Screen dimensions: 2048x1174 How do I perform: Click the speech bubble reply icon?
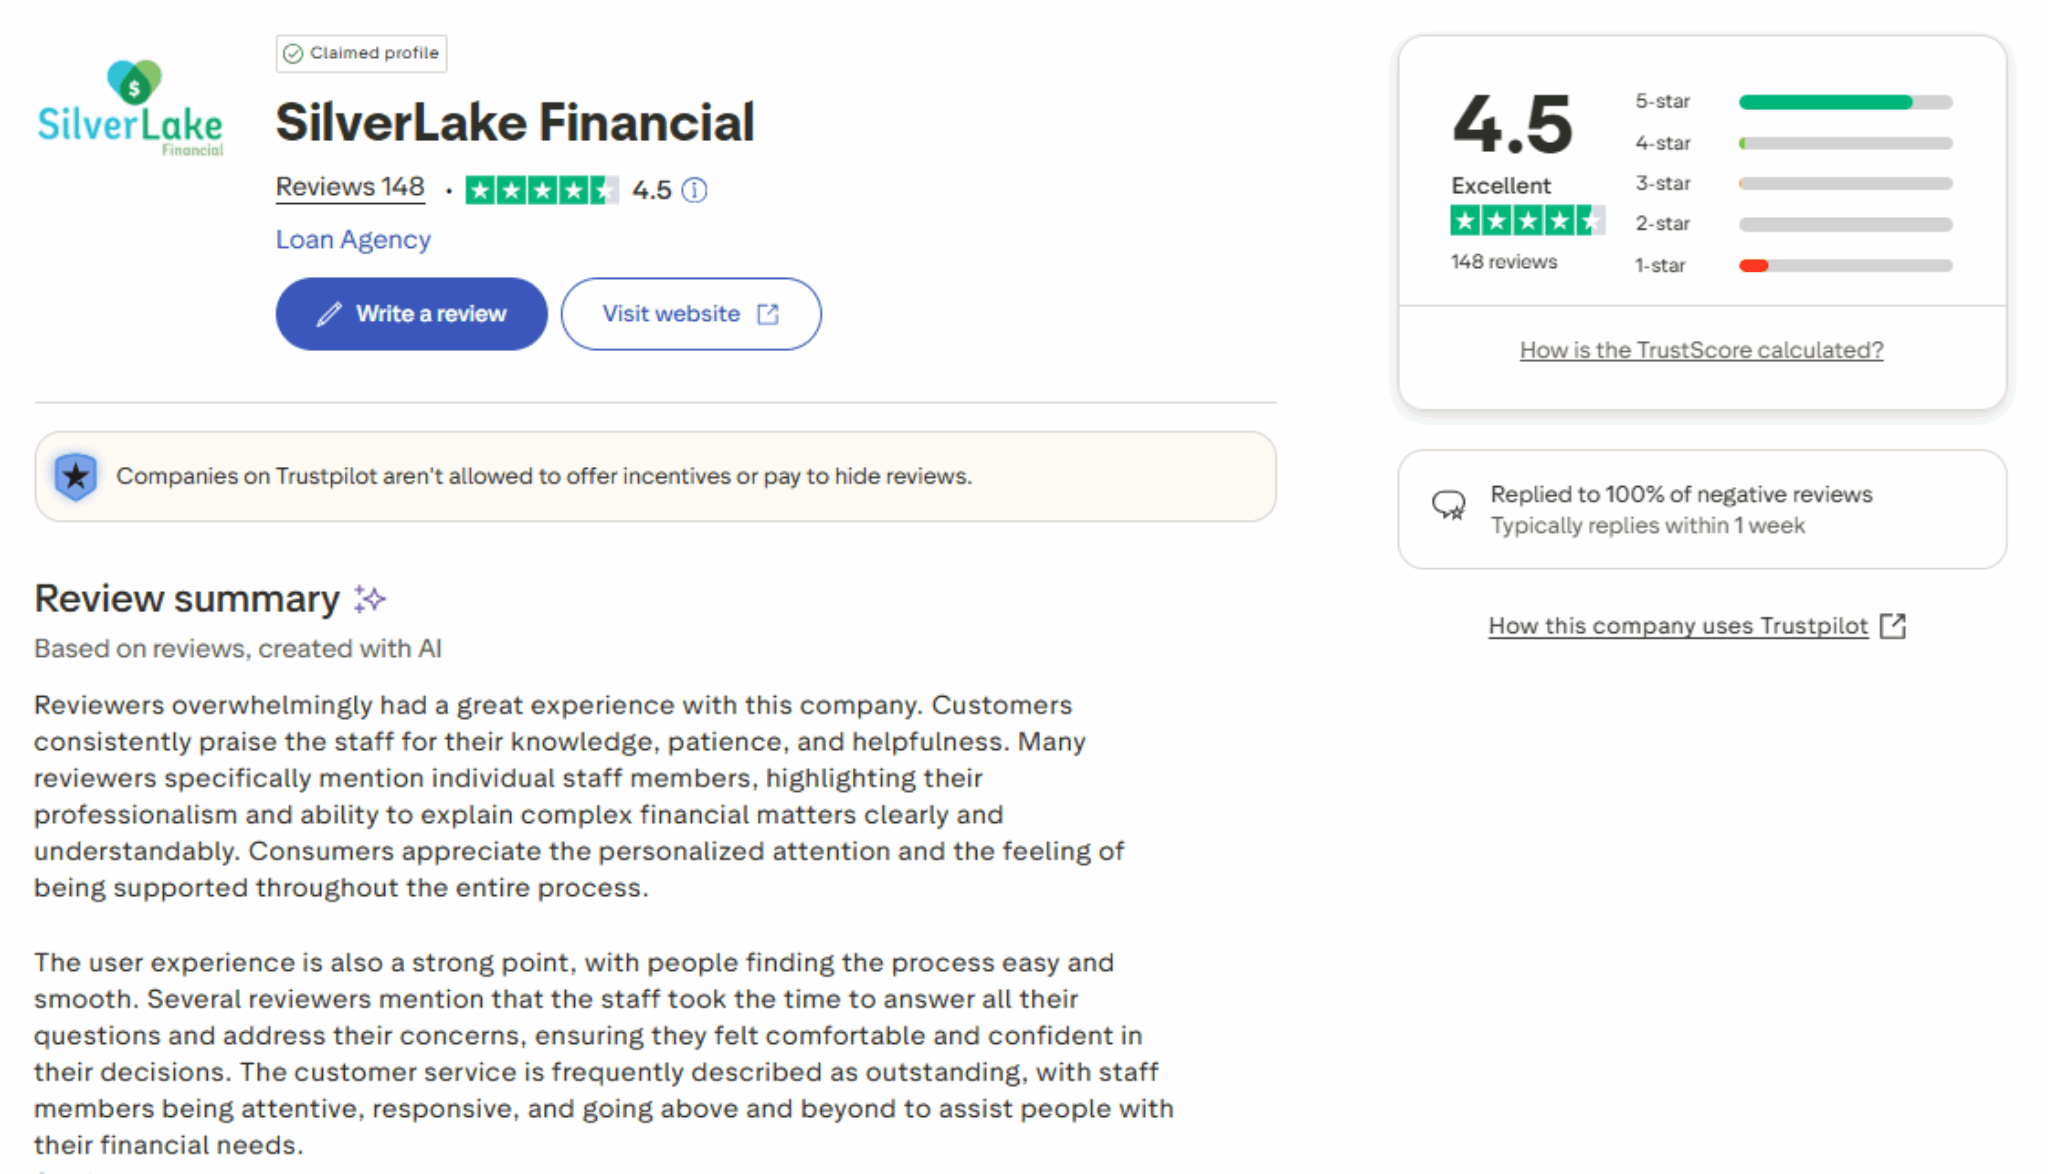(1449, 506)
